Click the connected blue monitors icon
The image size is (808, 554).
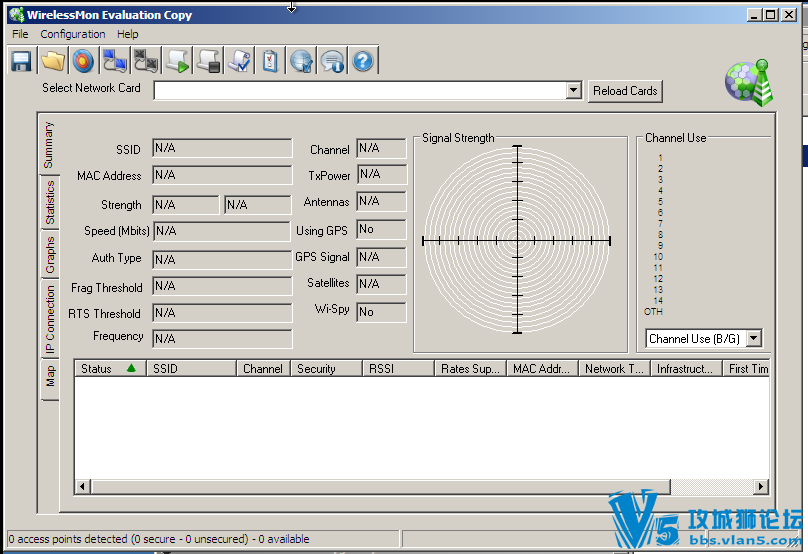pos(114,61)
